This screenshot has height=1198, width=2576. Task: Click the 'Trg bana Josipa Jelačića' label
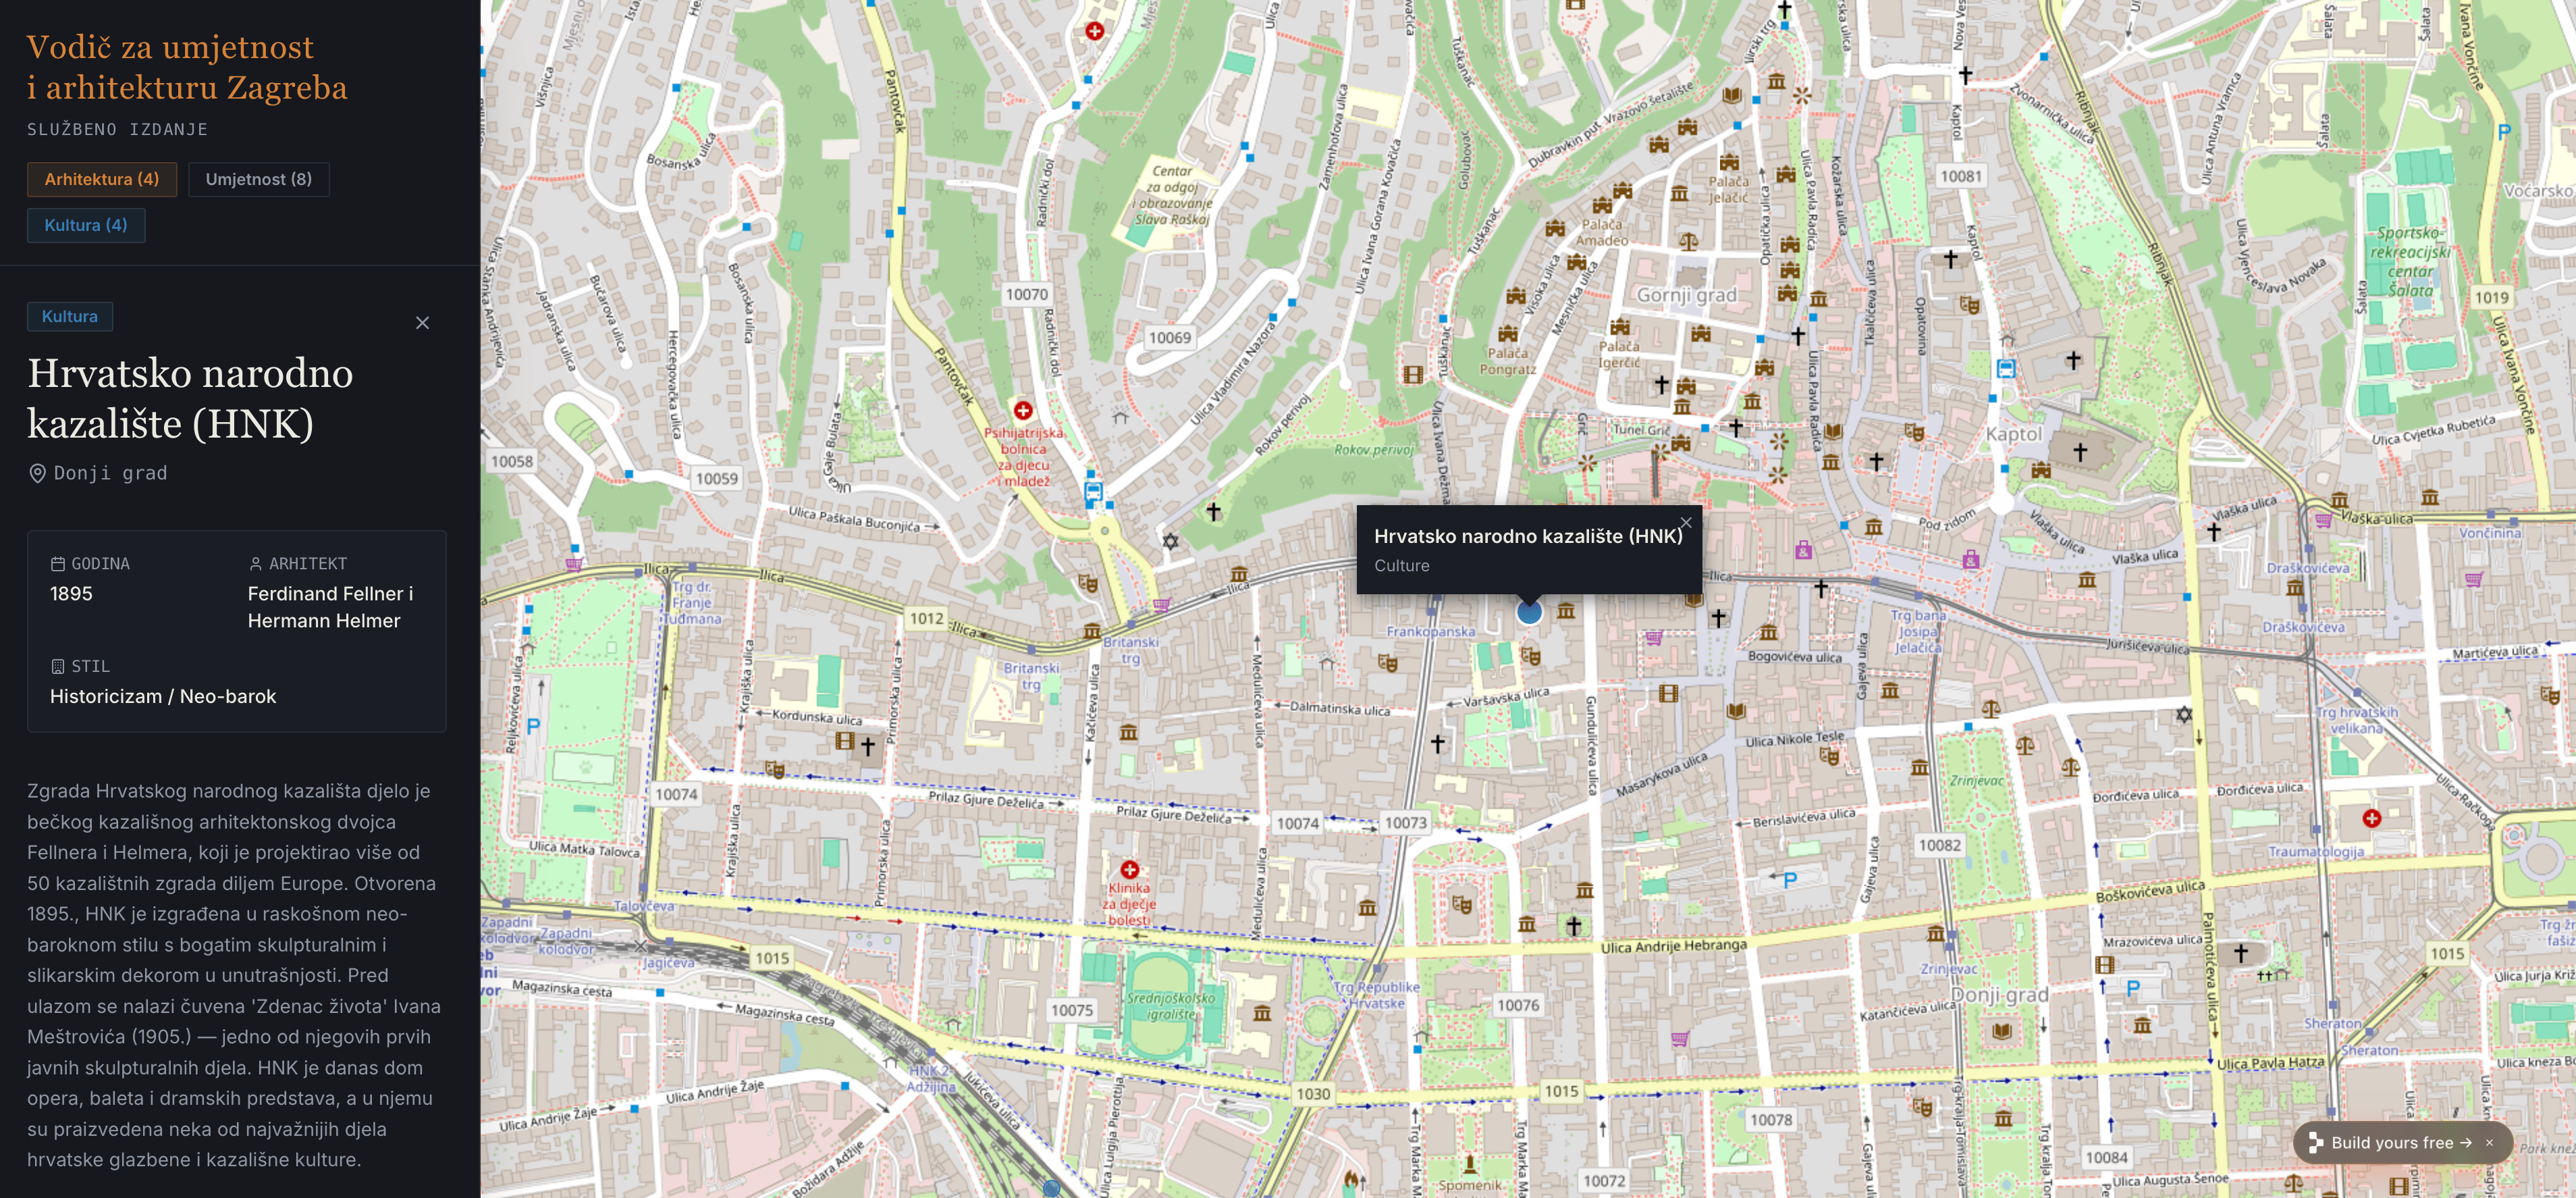(x=1918, y=631)
